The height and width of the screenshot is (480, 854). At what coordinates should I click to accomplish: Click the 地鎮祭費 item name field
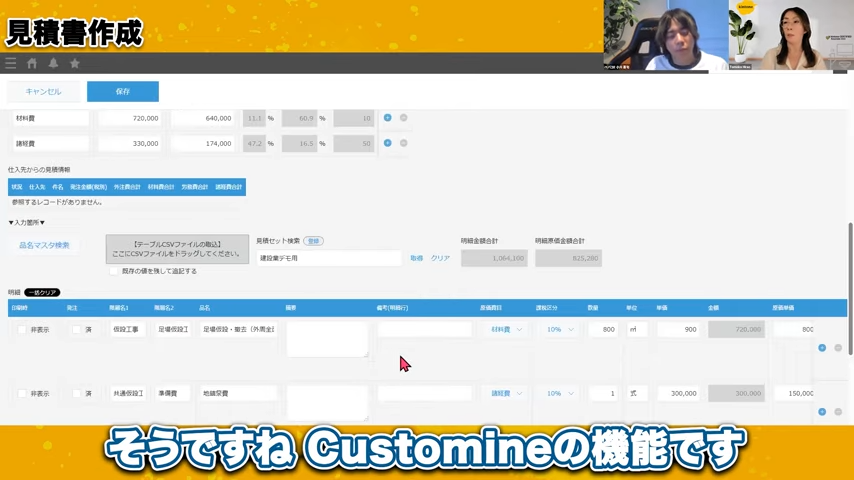tap(239, 393)
